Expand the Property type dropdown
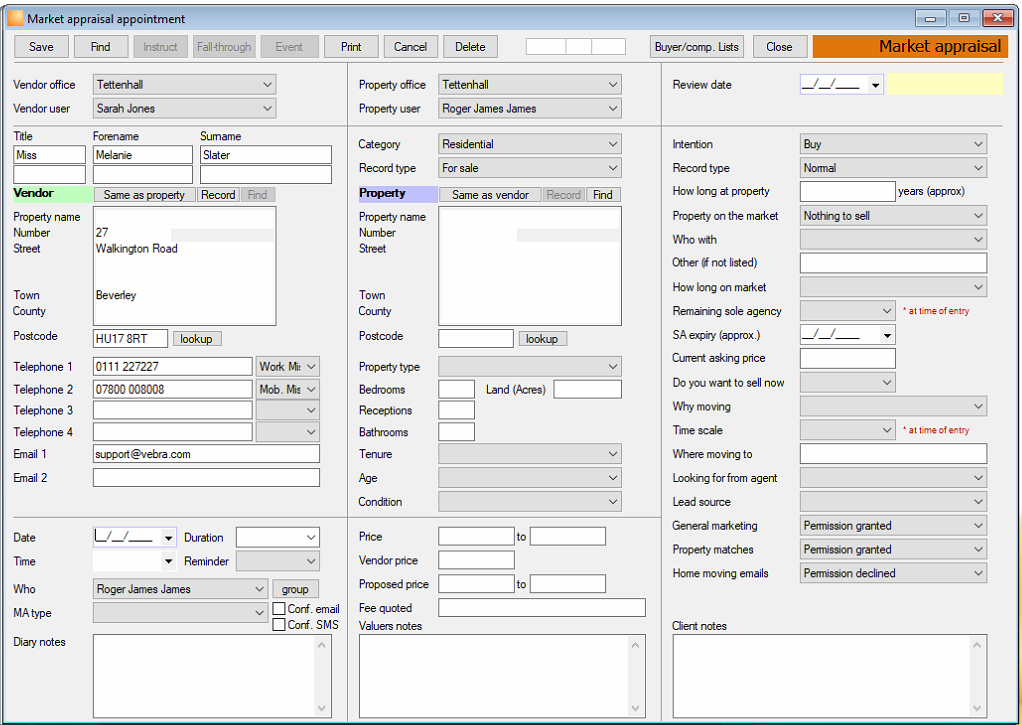 (530, 366)
